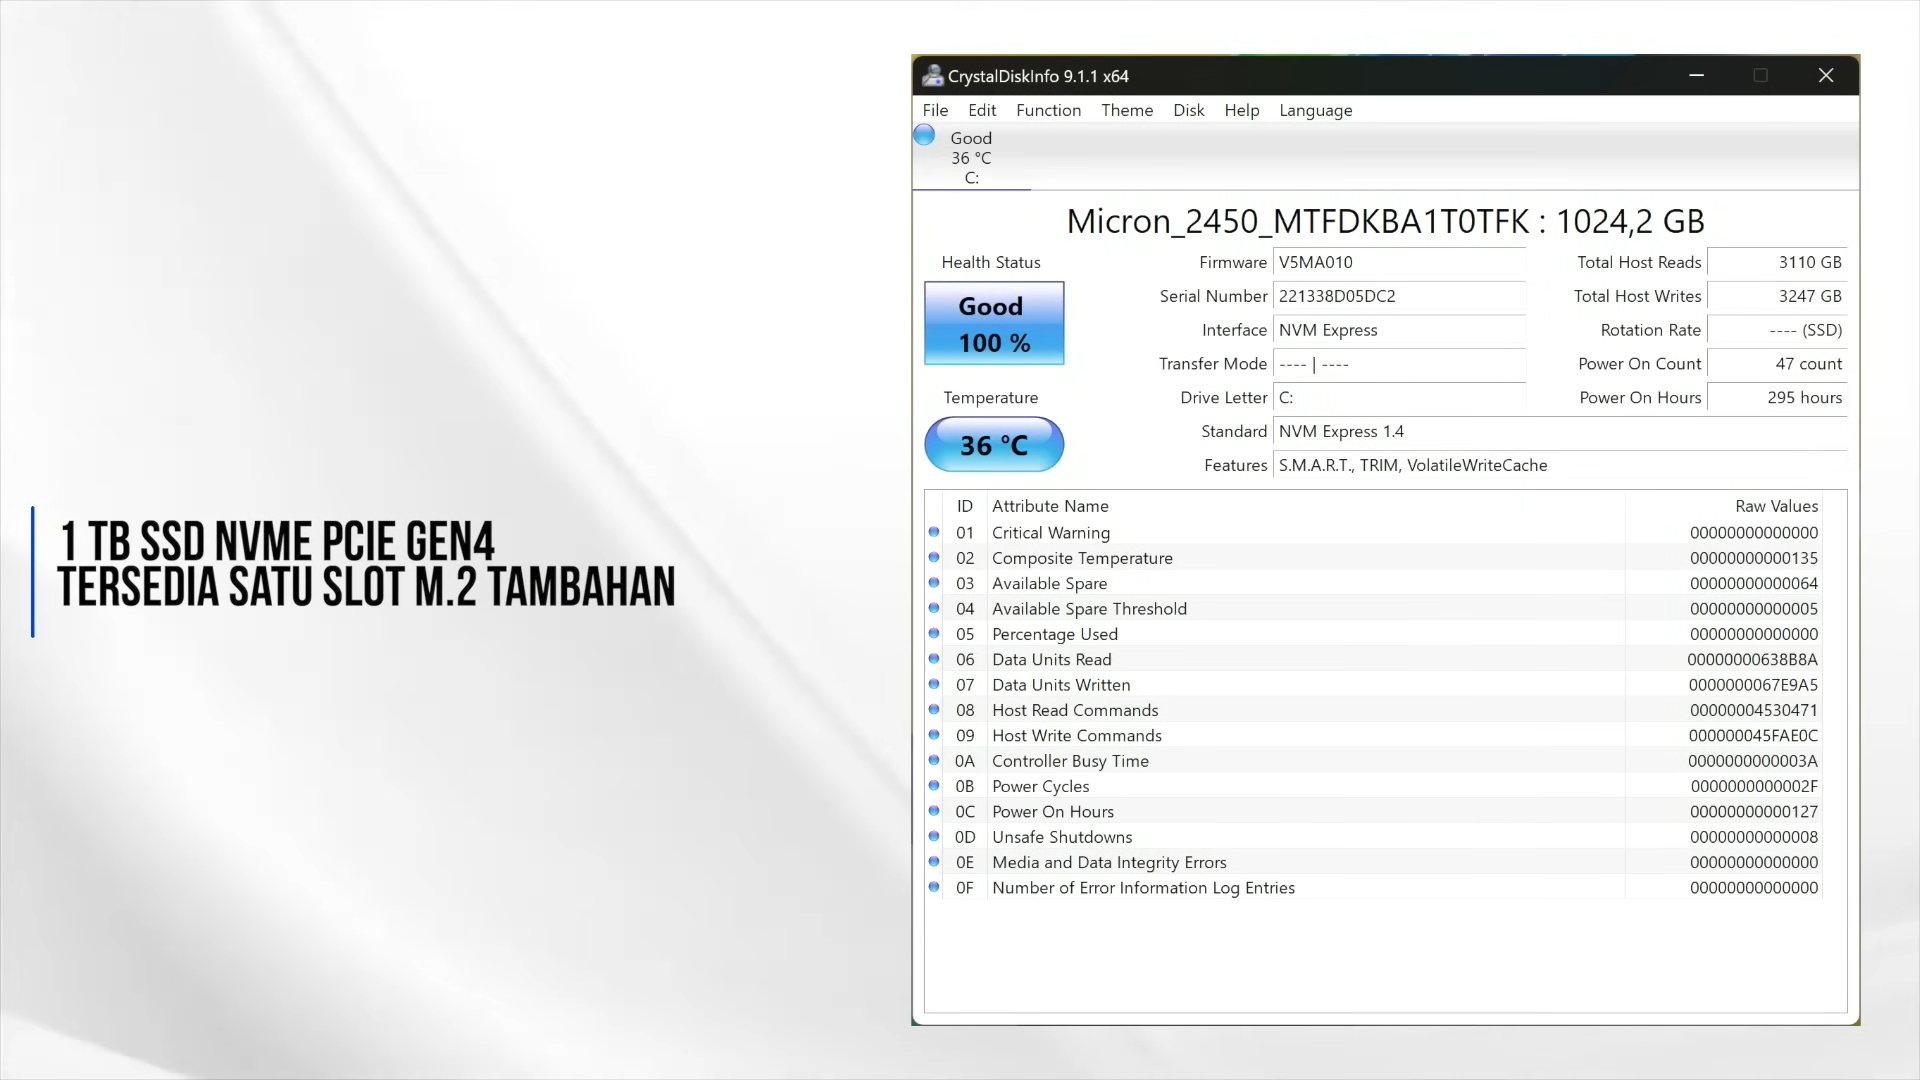Click the Transfer Mode field
Image resolution: width=1920 pixels, height=1080 pixels.
1399,364
